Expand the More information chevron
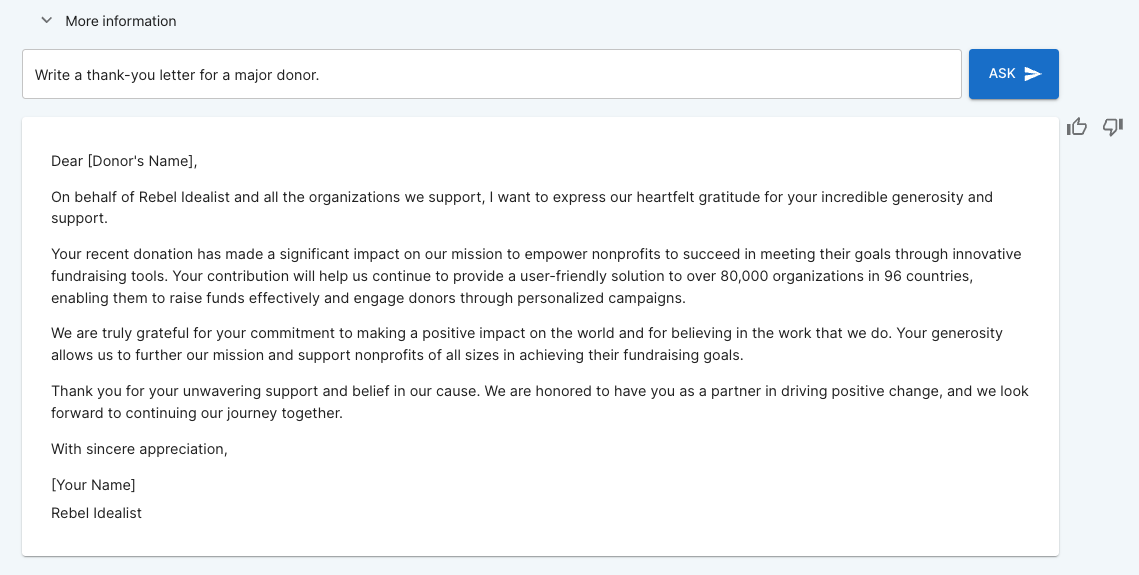The image size is (1139, 575). pyautogui.click(x=46, y=21)
